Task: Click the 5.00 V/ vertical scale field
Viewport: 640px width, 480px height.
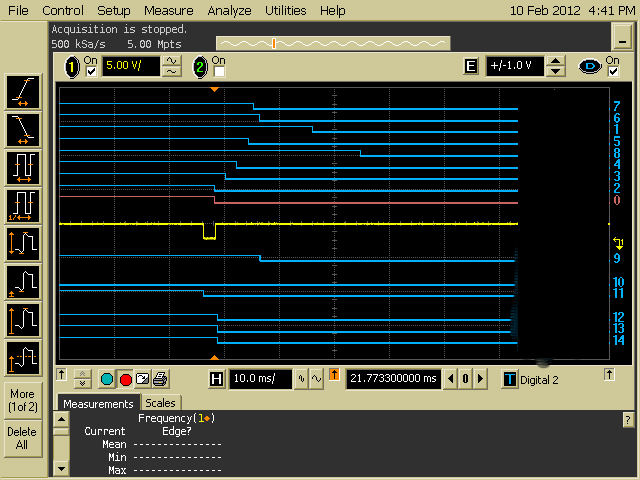Action: point(131,66)
